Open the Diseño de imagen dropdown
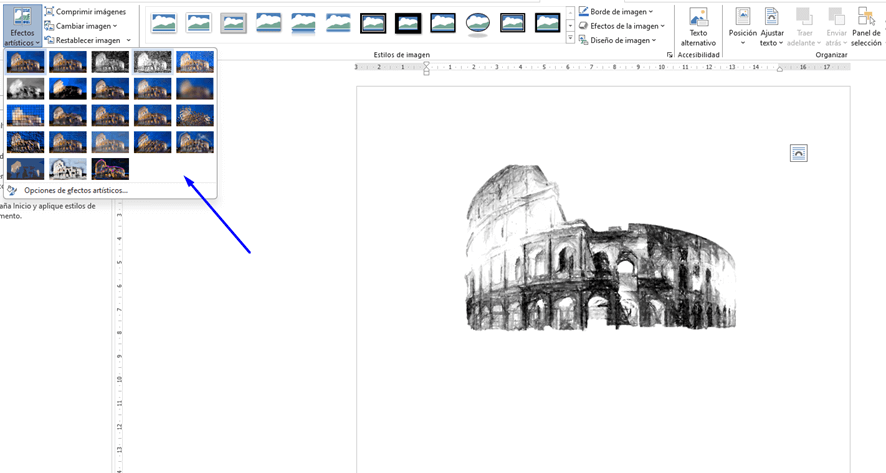The height and width of the screenshot is (473, 886). click(622, 40)
